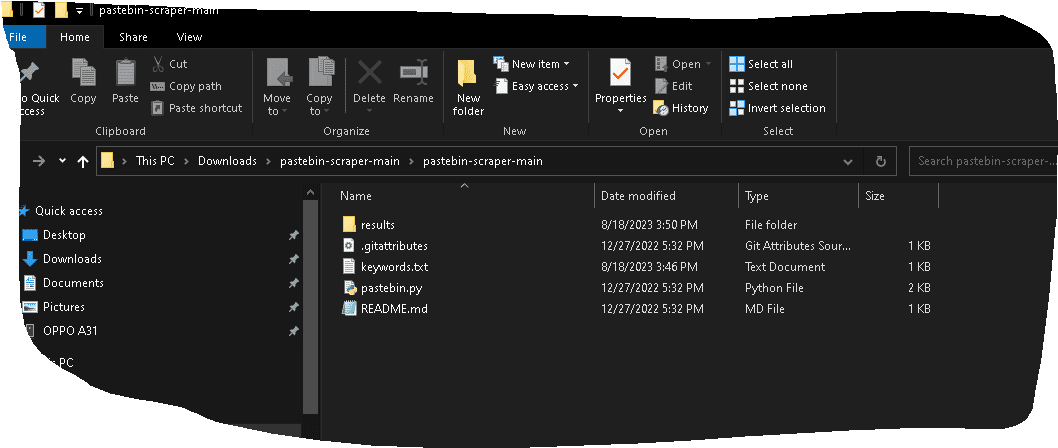Click the pin icon next to Pictures

294,307
